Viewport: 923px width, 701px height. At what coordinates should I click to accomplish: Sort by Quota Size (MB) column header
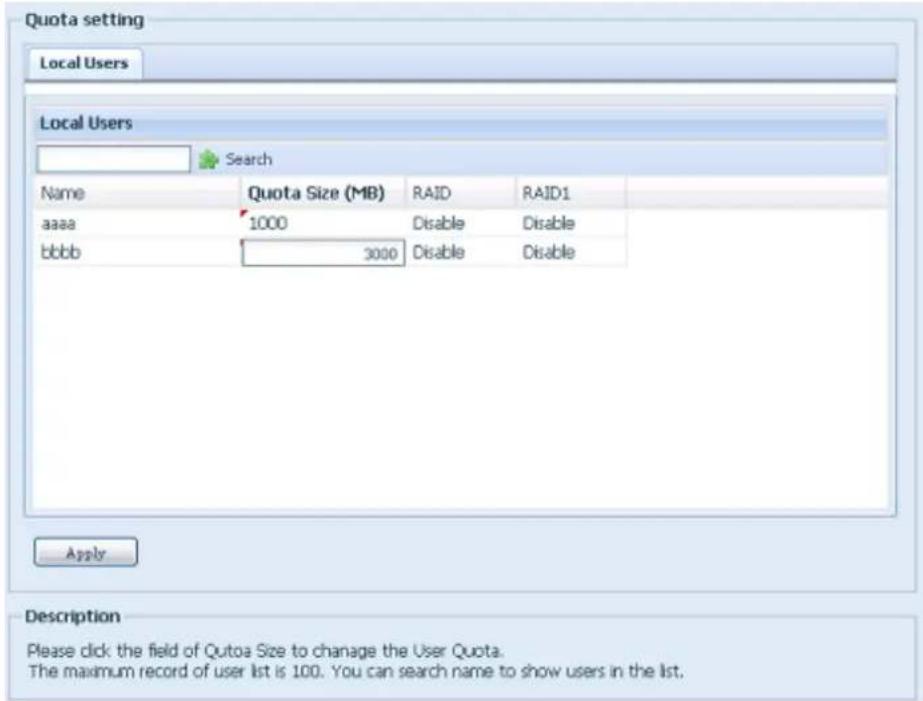[323, 193]
